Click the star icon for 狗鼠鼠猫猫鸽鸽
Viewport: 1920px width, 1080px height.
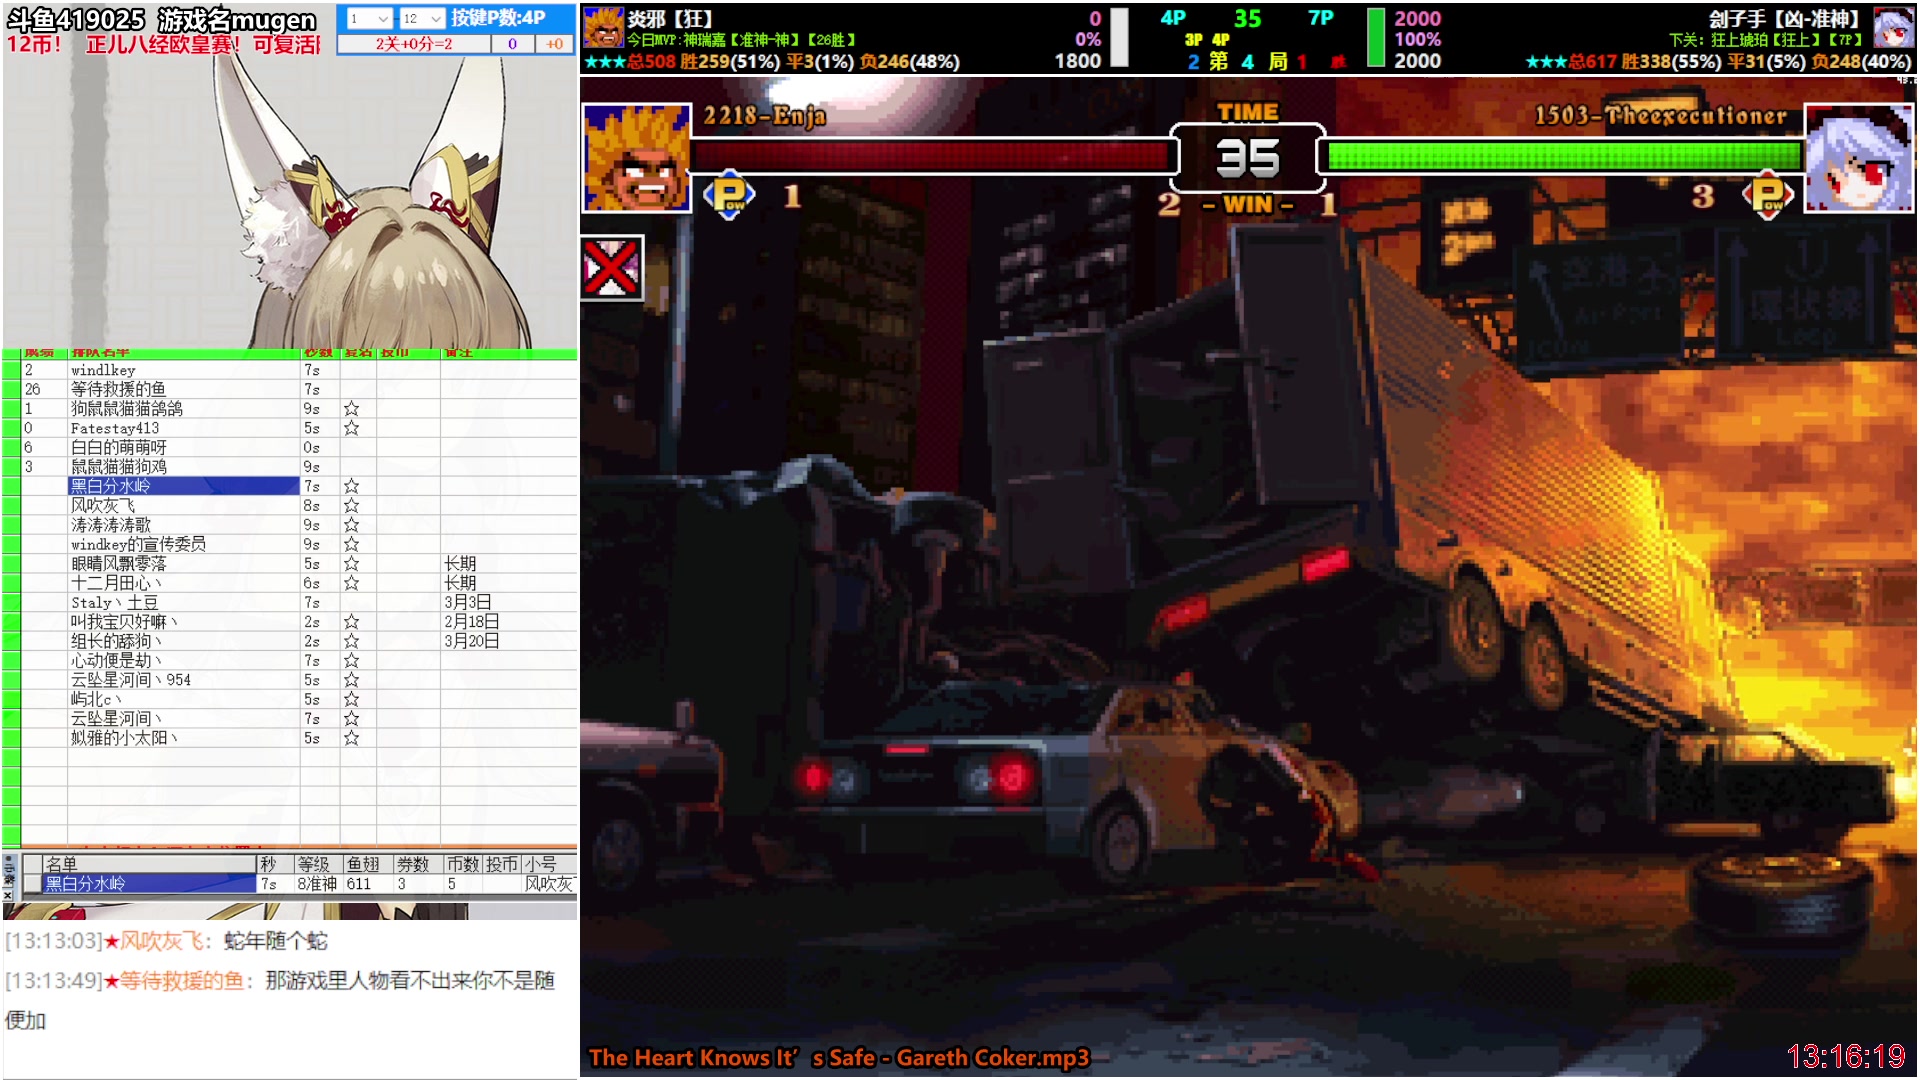tap(351, 408)
